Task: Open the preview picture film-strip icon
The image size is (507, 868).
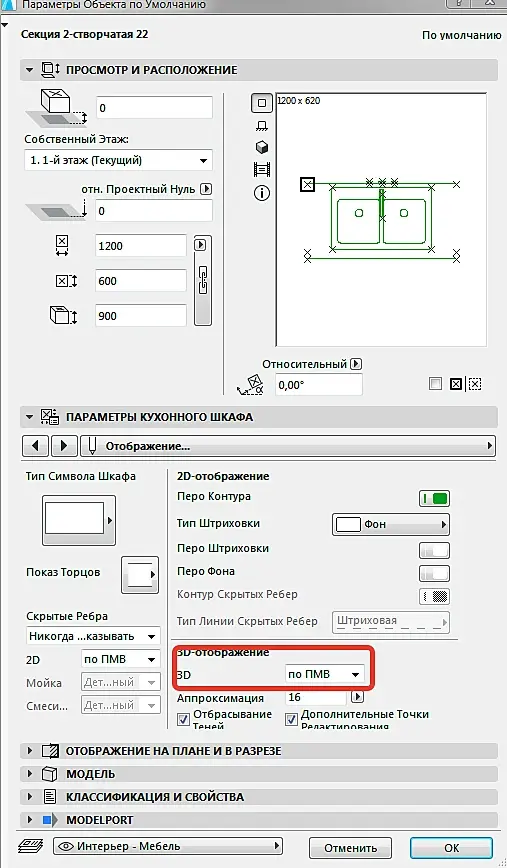Action: point(262,169)
